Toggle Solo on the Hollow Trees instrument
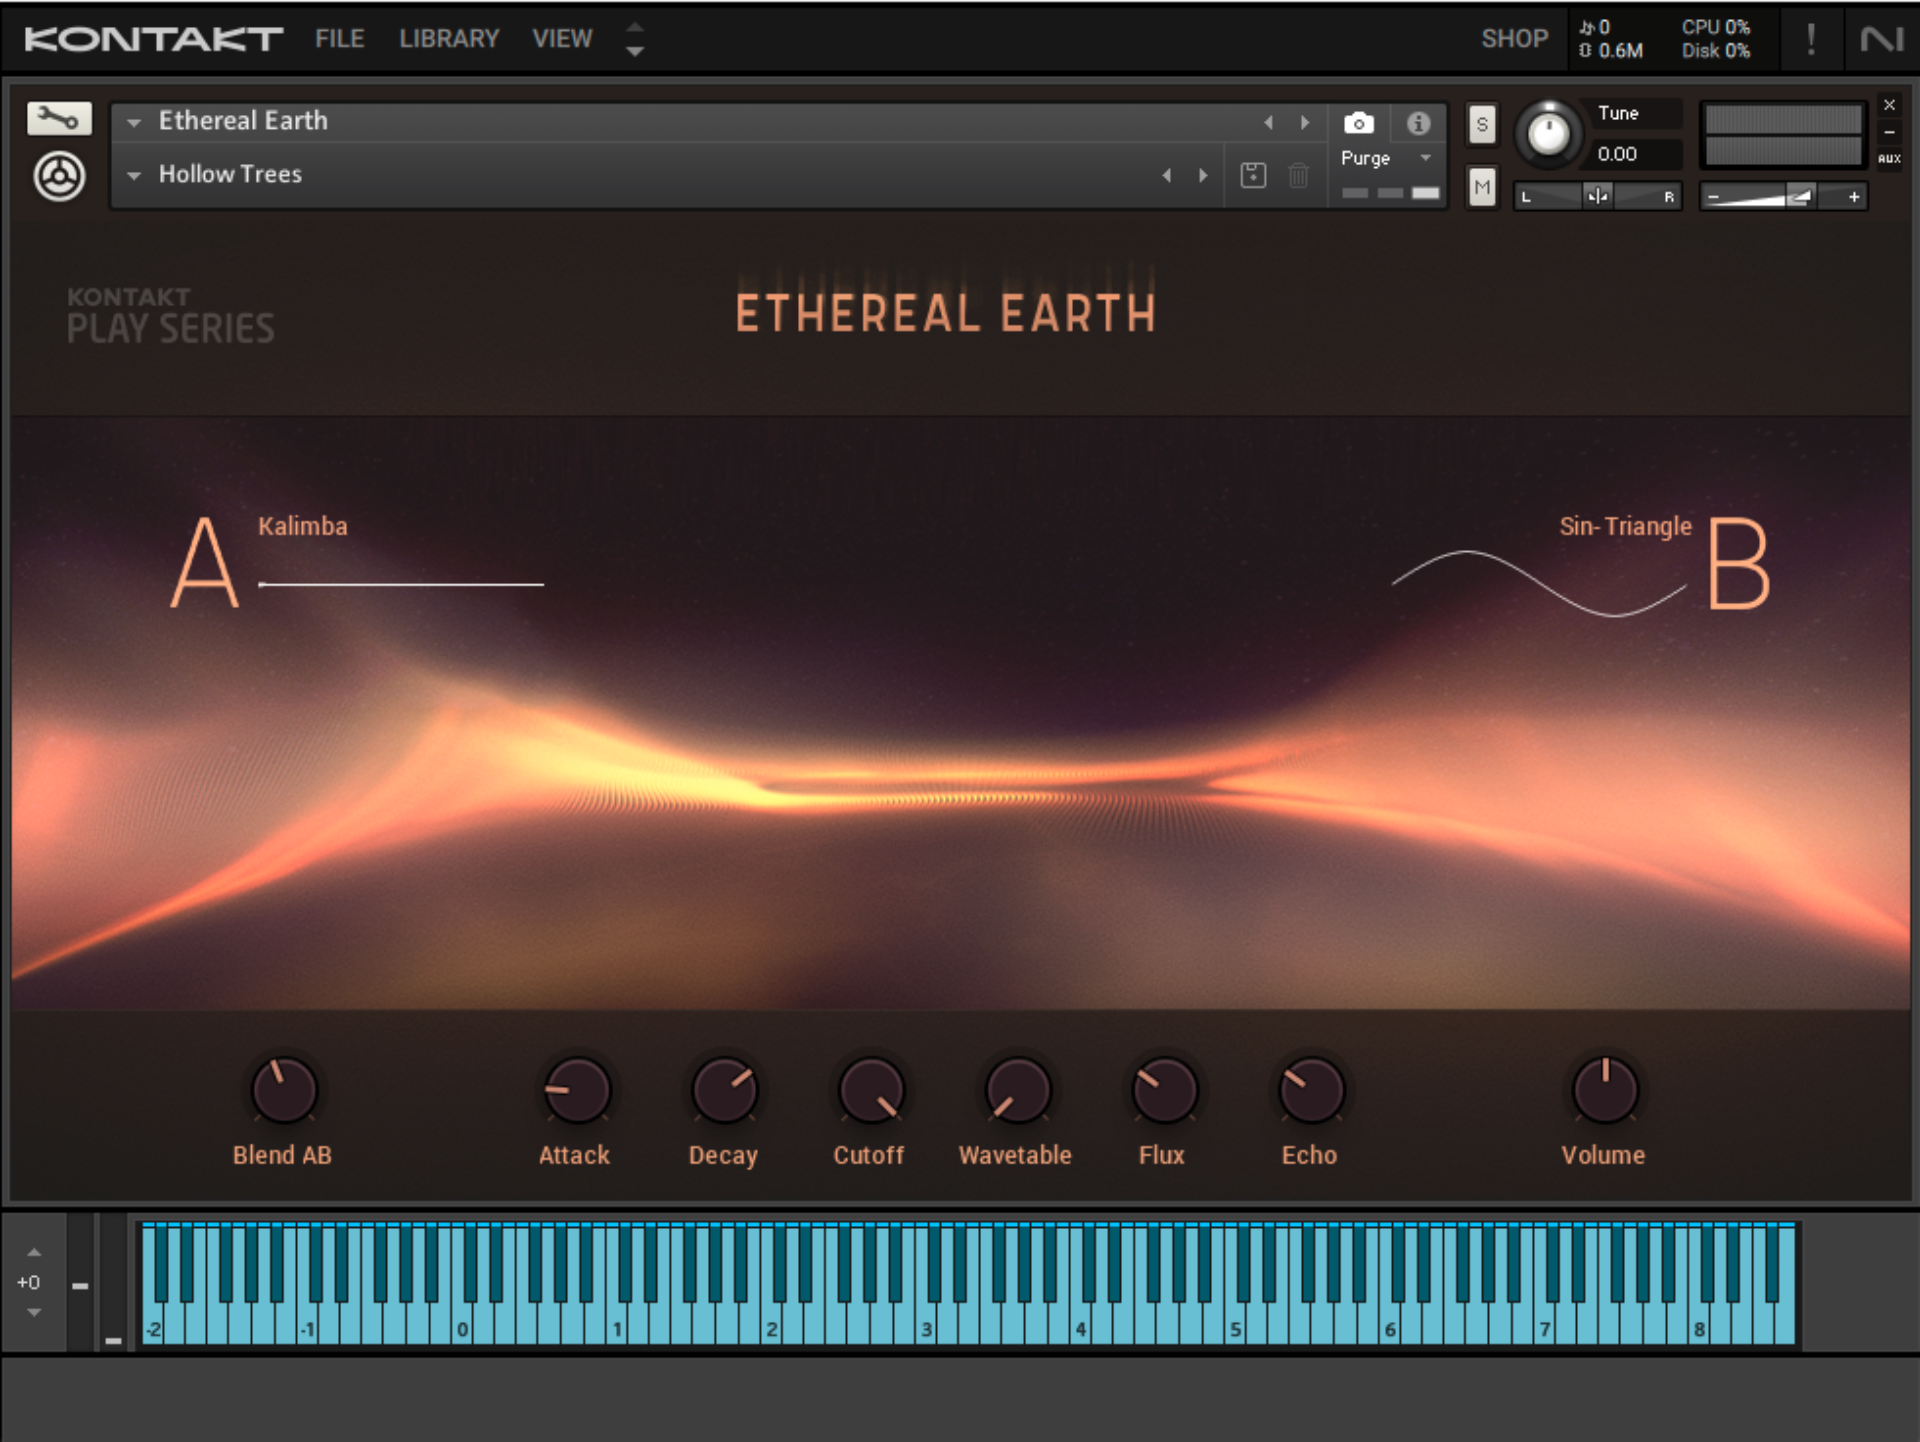This screenshot has height=1442, width=1920. click(1481, 124)
